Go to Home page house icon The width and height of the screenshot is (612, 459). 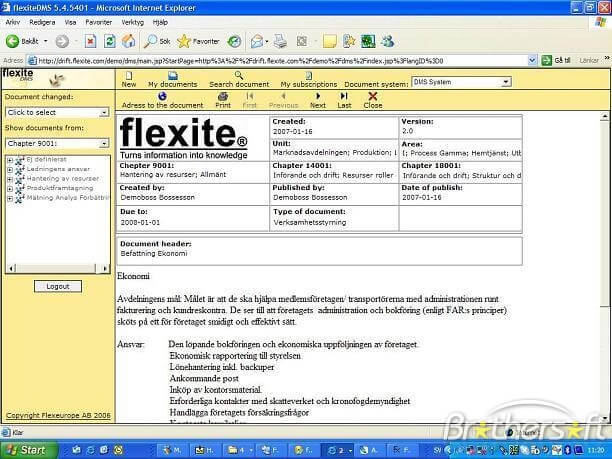pyautogui.click(x=129, y=41)
